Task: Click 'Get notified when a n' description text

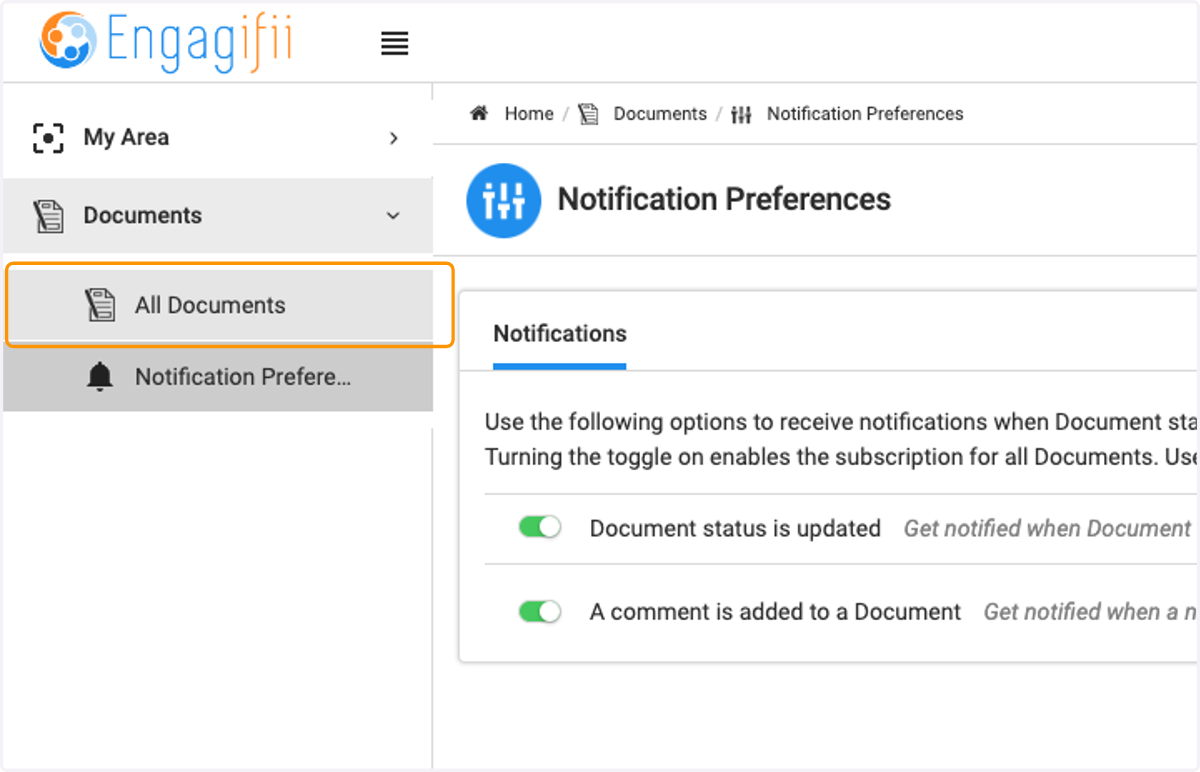Action: 1090,612
